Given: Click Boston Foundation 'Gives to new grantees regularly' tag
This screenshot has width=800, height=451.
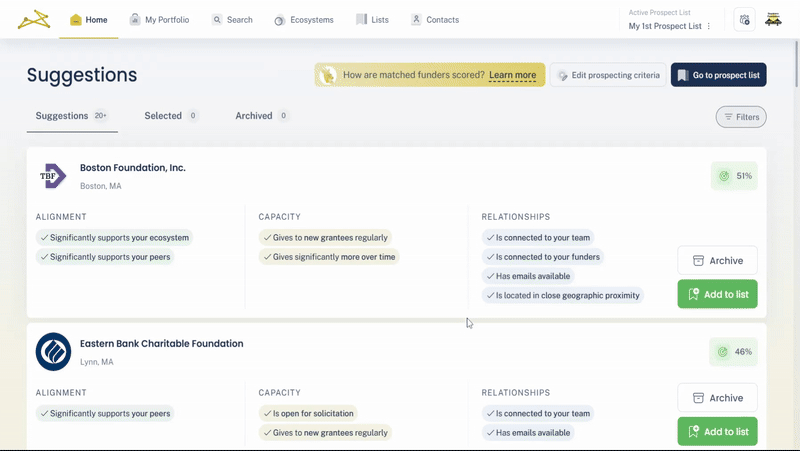Looking at the screenshot, I should pyautogui.click(x=326, y=238).
